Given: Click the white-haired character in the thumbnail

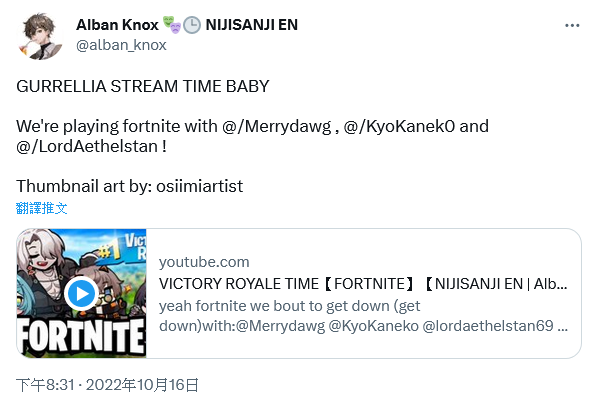Looking at the screenshot, I should [x=44, y=263].
